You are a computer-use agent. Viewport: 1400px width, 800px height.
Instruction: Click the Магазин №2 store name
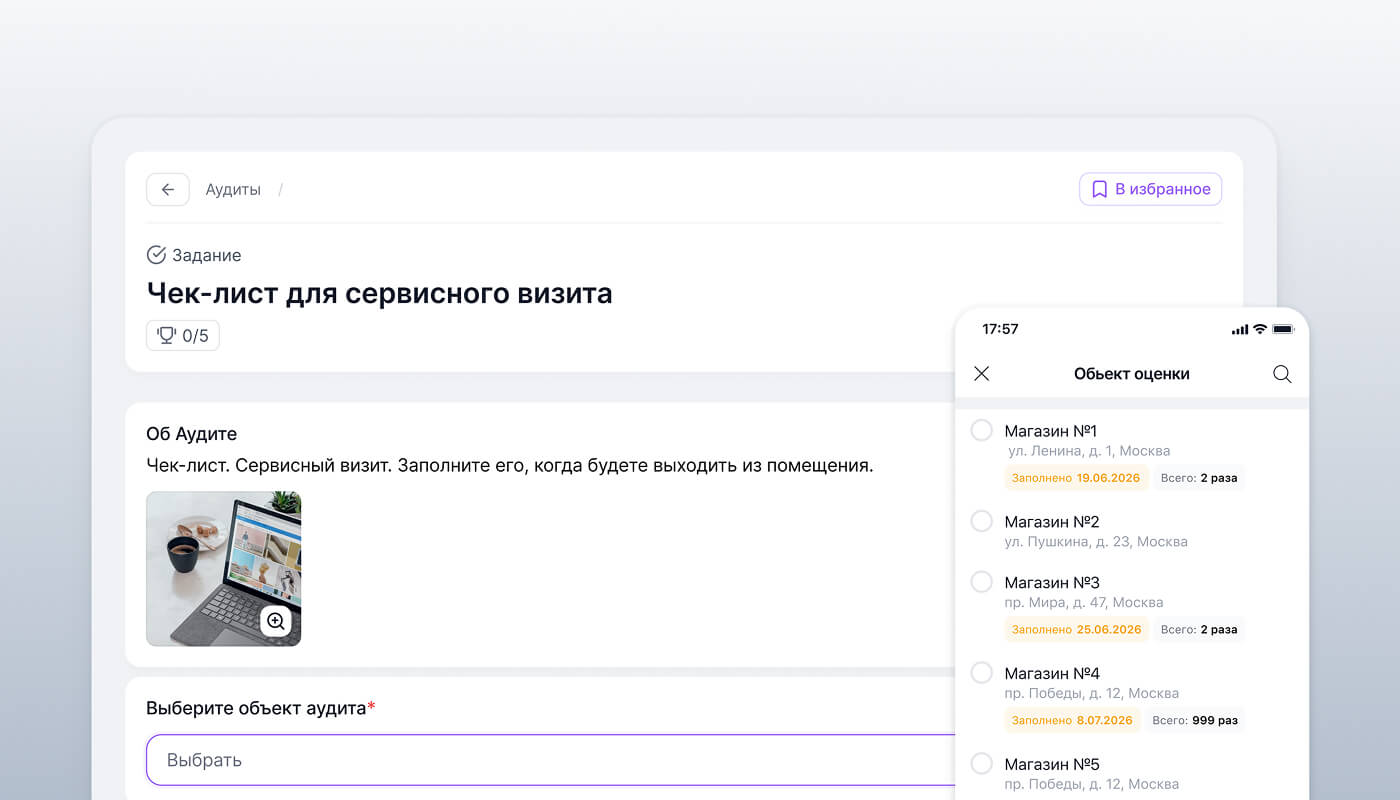[1052, 522]
